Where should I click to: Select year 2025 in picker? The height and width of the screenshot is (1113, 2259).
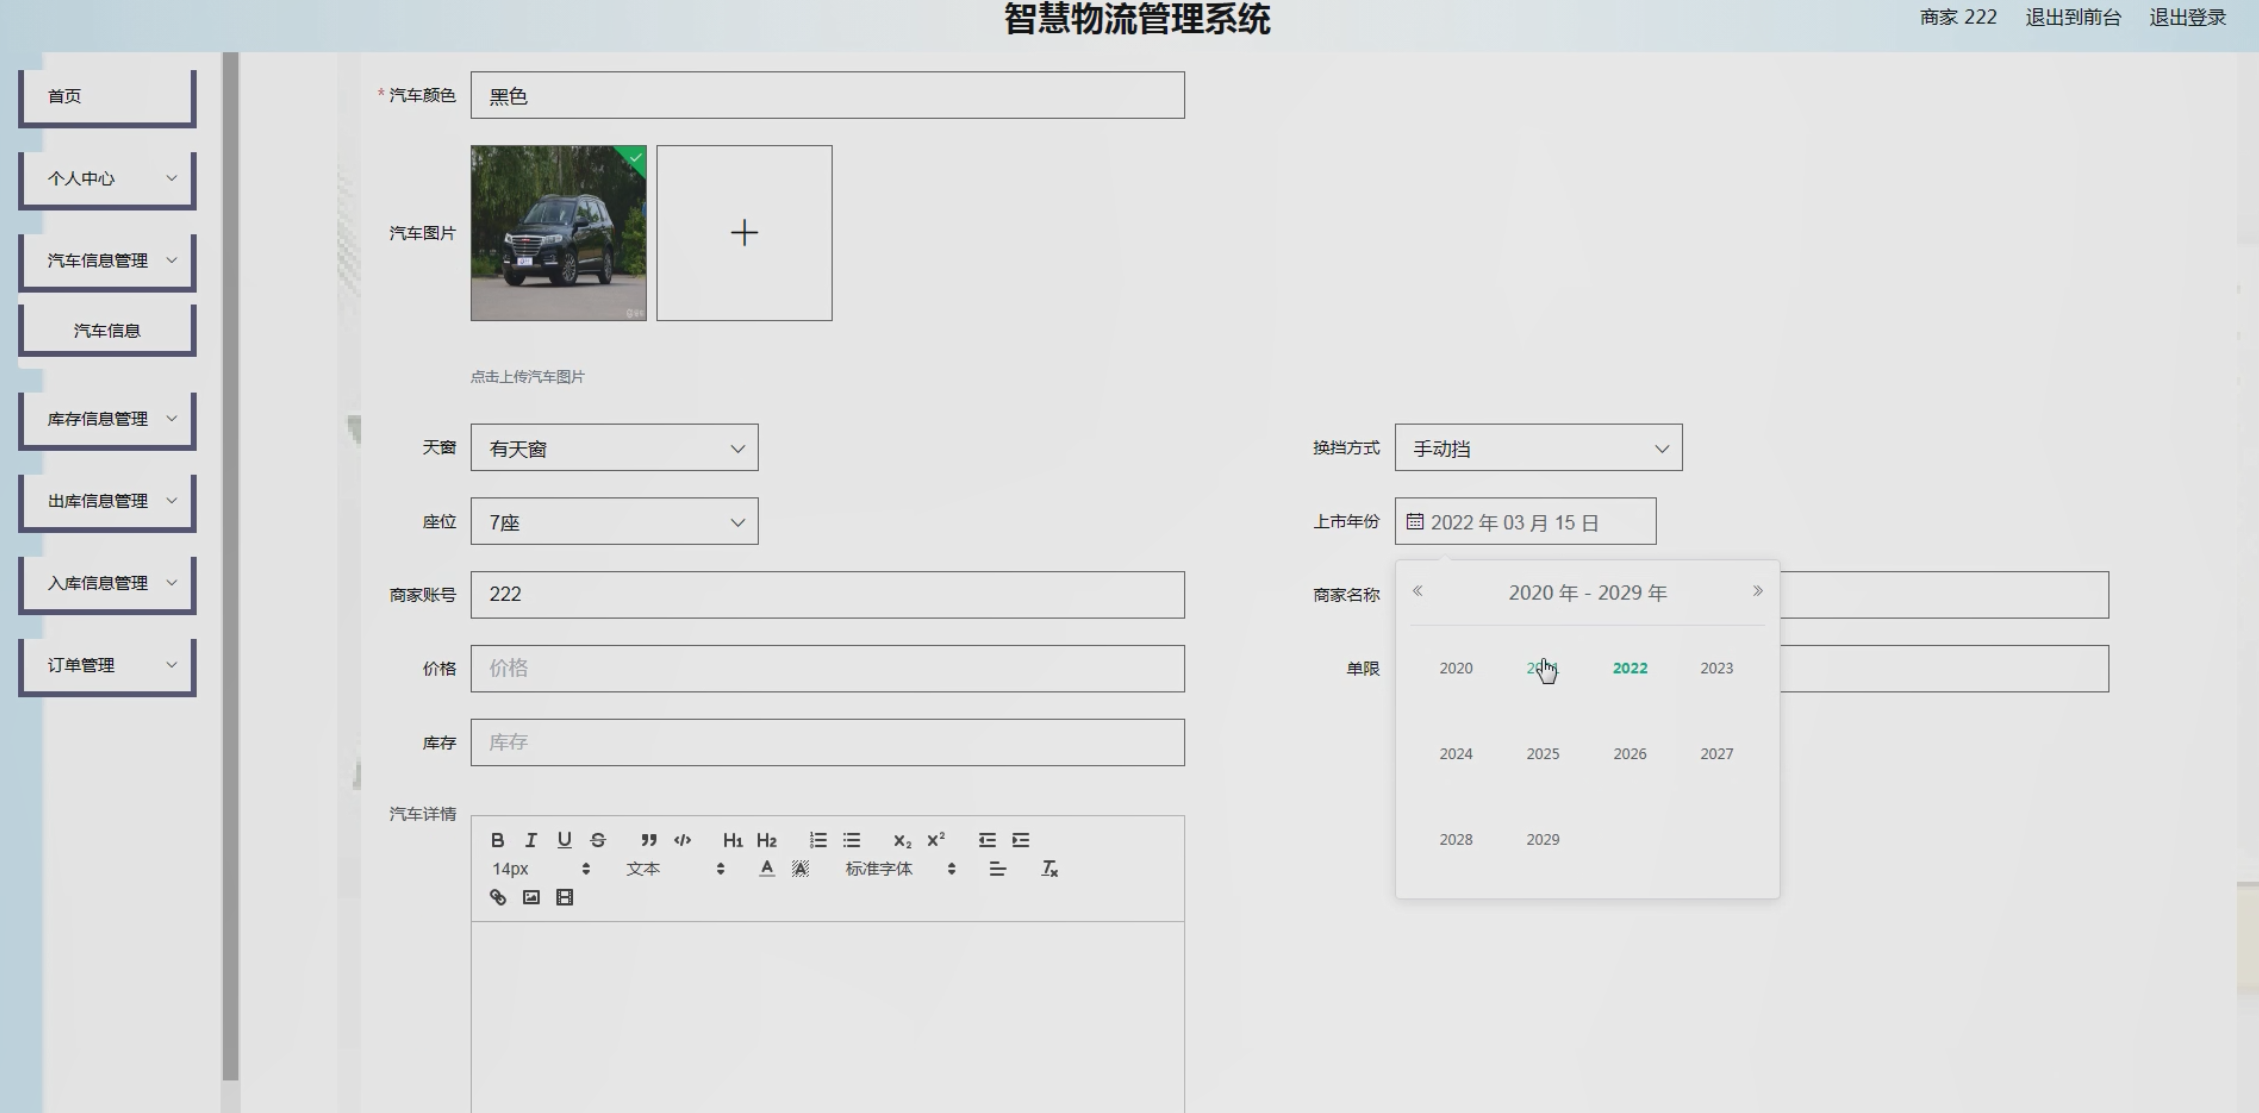click(1542, 754)
